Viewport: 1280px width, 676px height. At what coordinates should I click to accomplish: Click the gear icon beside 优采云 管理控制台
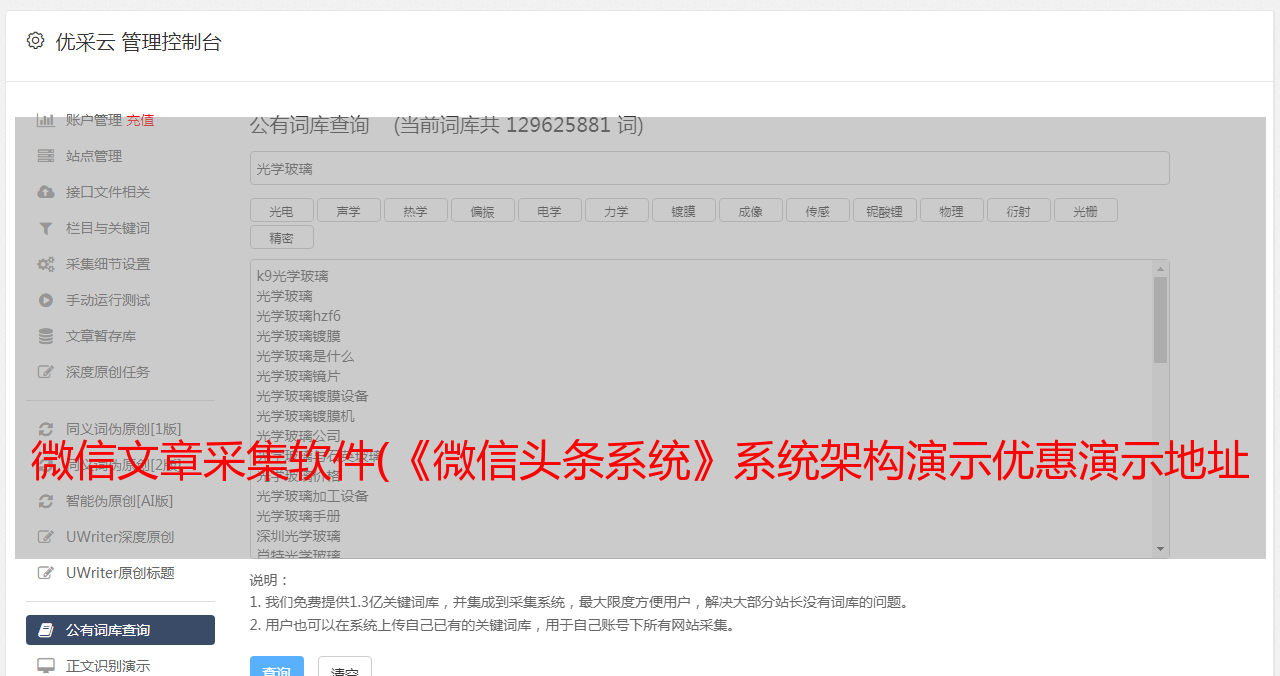[36, 41]
